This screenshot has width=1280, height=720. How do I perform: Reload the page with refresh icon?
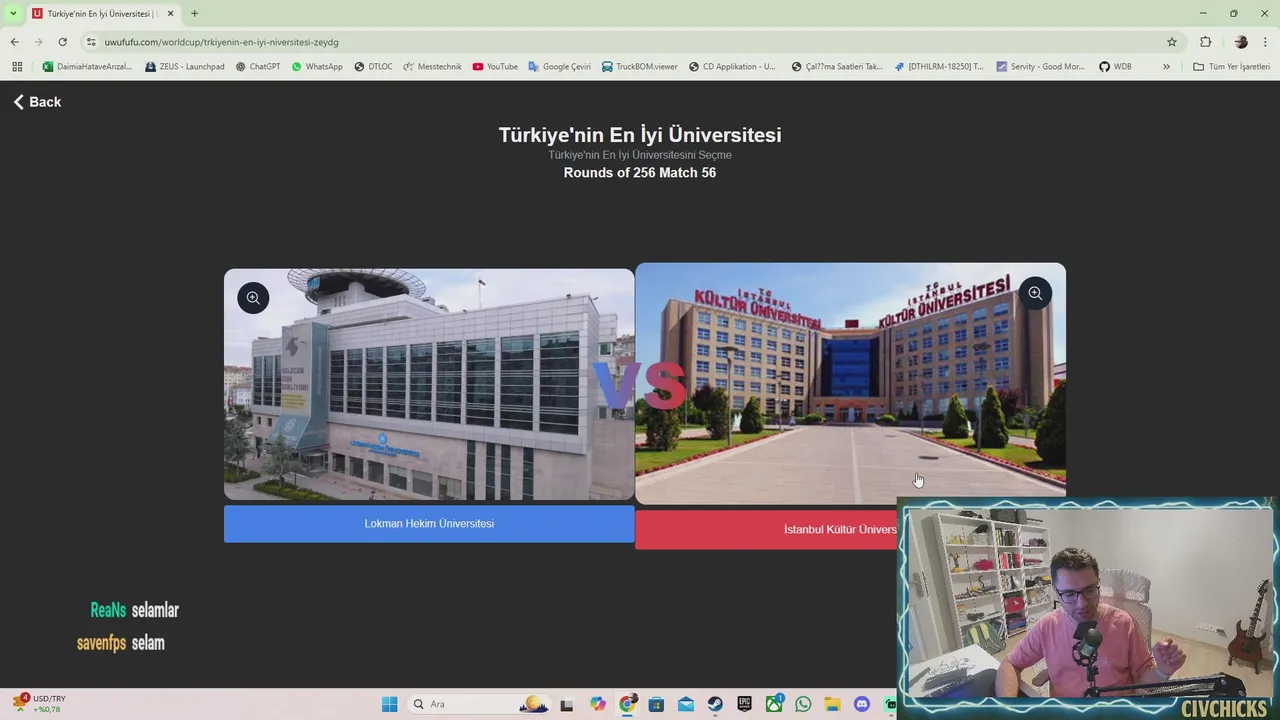(x=62, y=42)
